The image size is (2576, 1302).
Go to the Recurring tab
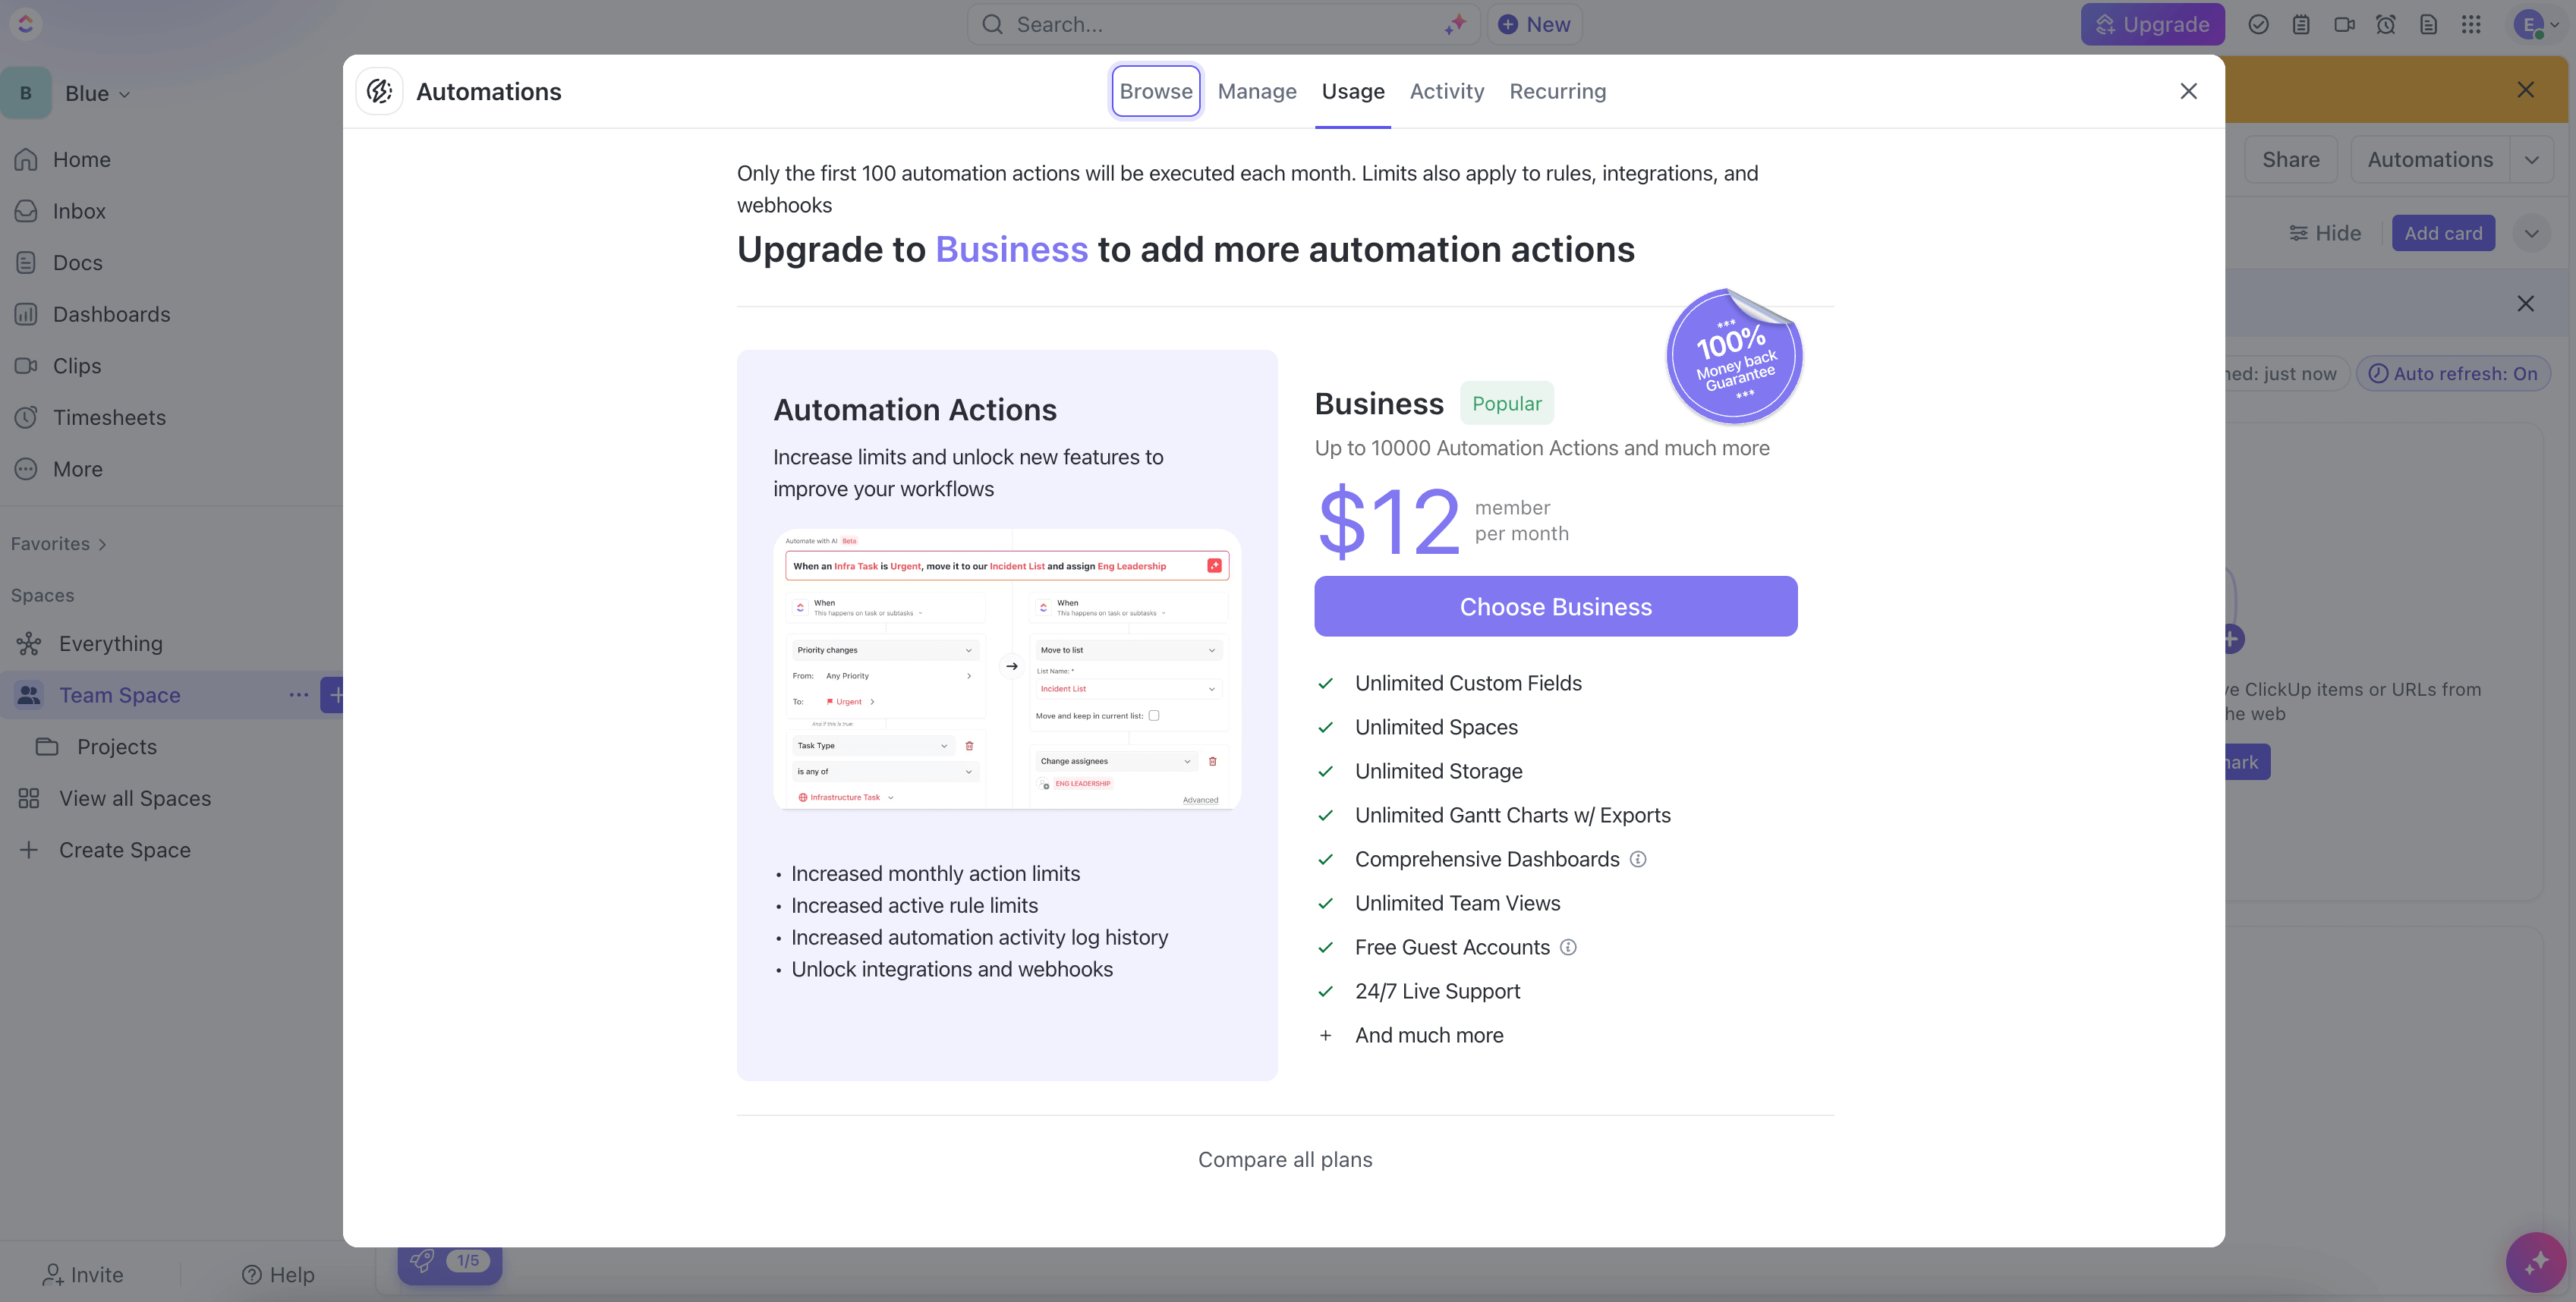[x=1558, y=91]
